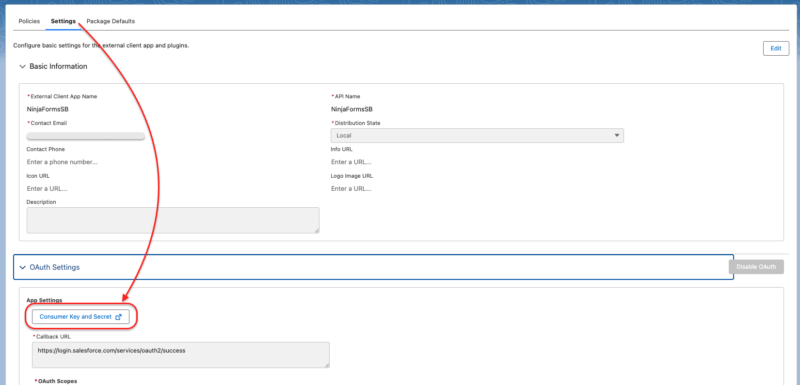
Task: Collapse the Basic Information section
Action: click(x=22, y=66)
